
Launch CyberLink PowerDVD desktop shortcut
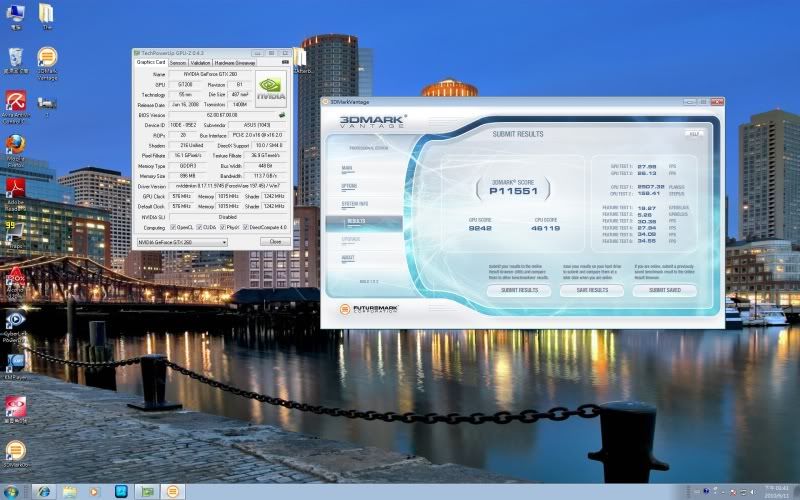[16, 327]
